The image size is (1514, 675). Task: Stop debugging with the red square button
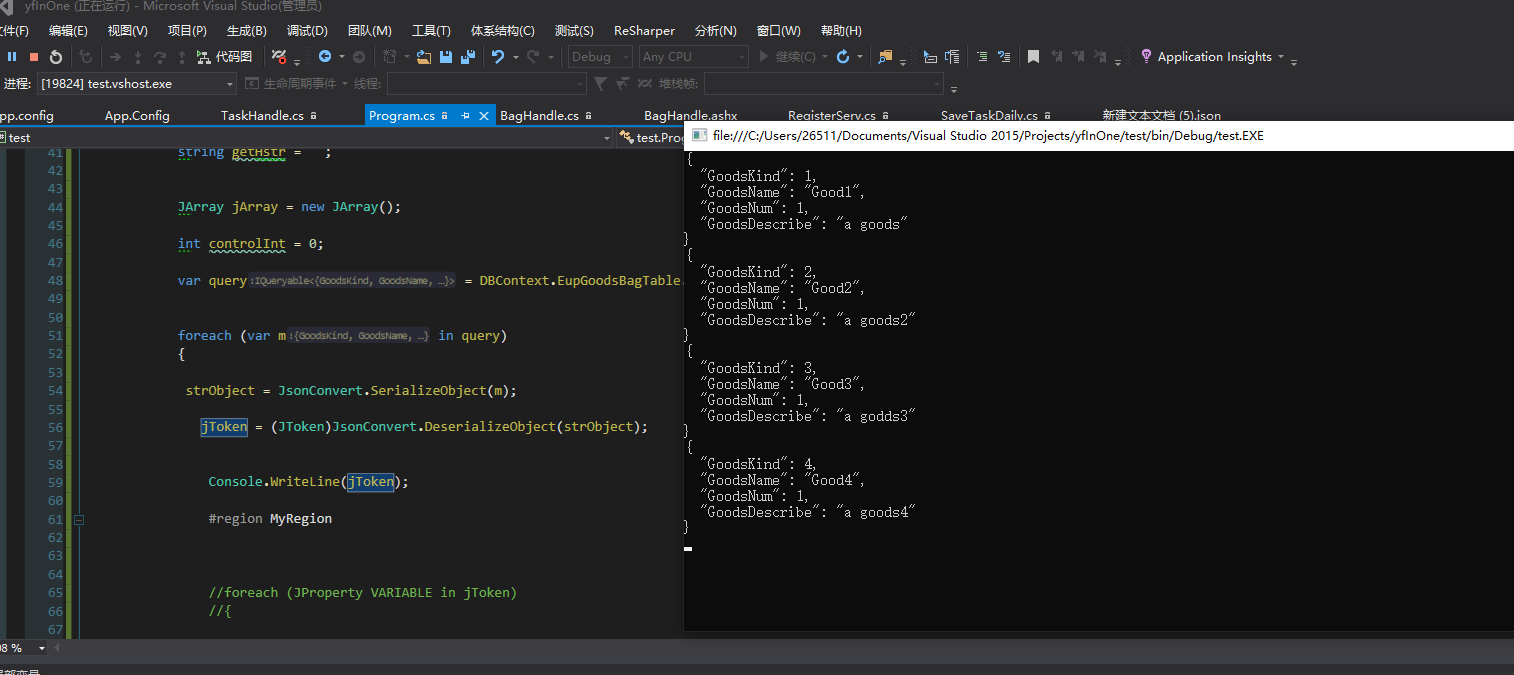click(34, 57)
